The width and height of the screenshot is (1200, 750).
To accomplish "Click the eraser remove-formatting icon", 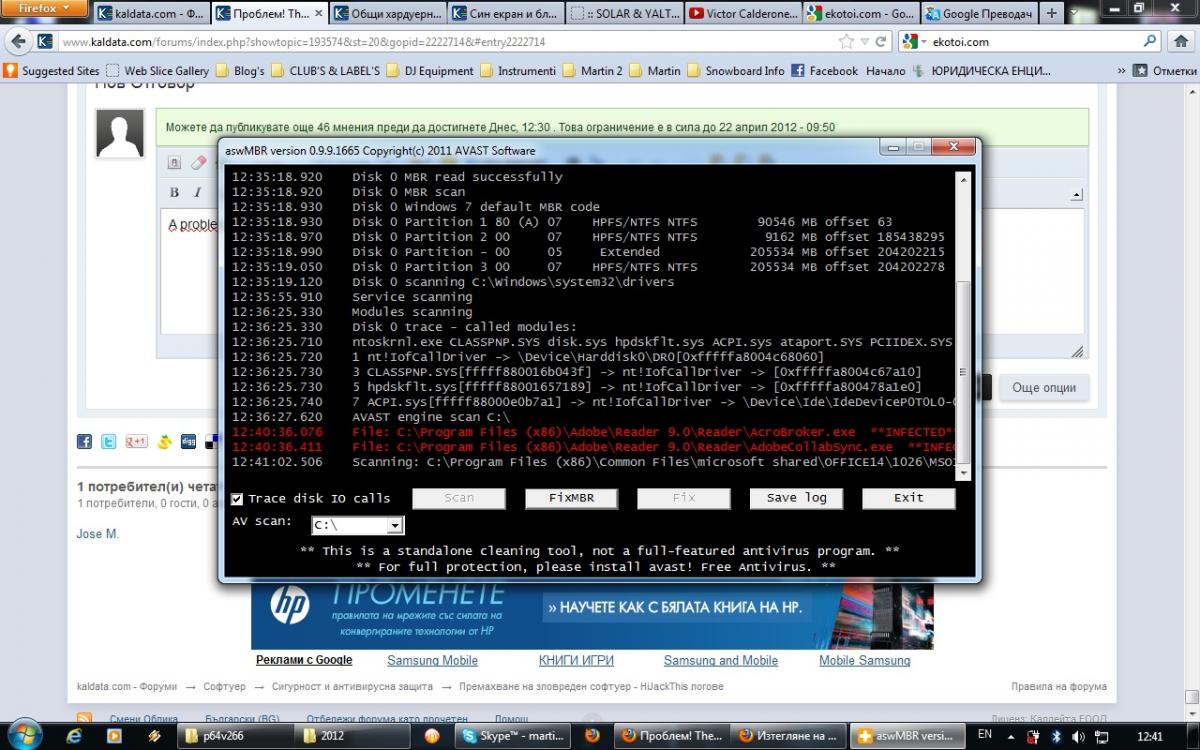I will (198, 162).
